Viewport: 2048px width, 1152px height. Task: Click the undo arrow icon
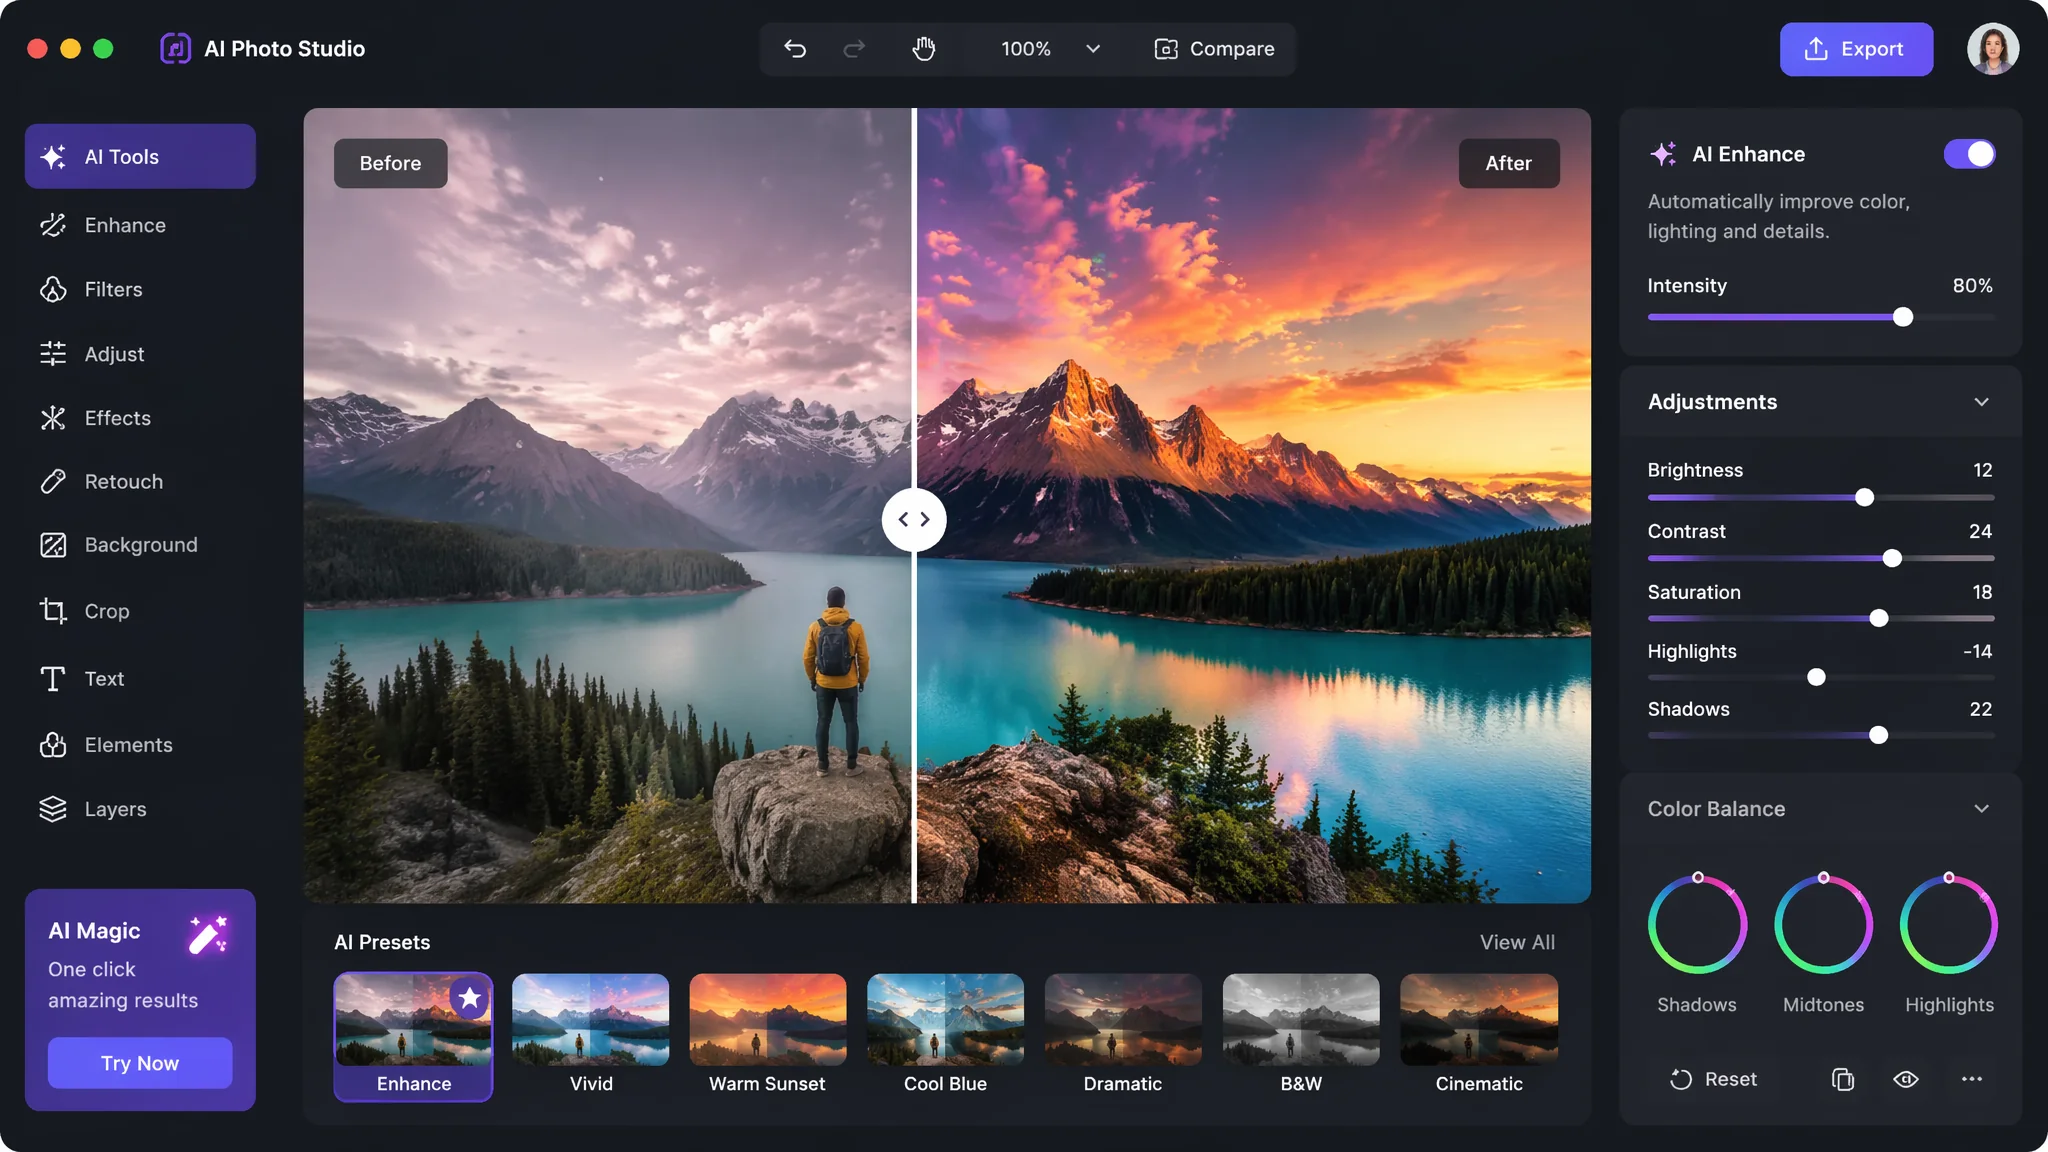pos(795,49)
